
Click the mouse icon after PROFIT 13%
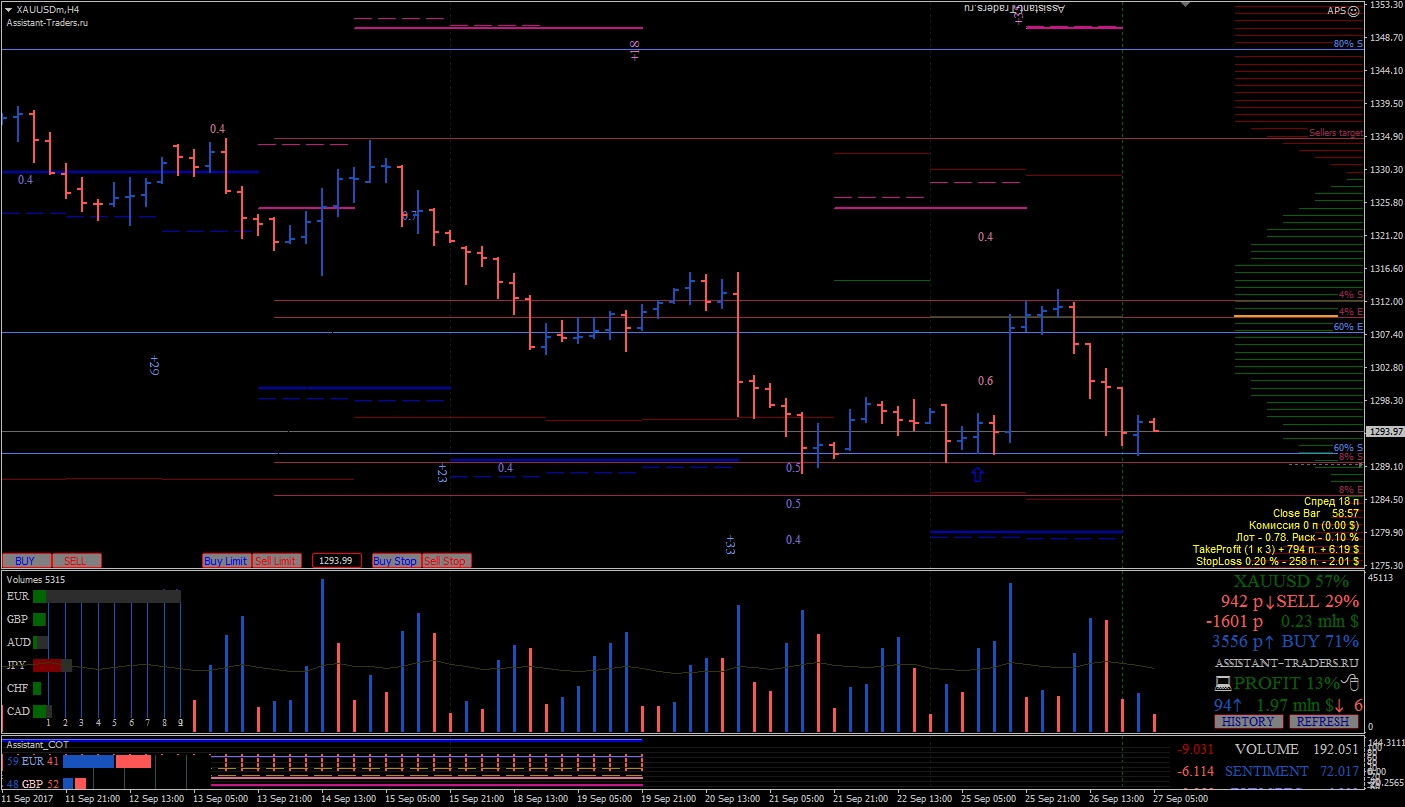[x=1349, y=684]
